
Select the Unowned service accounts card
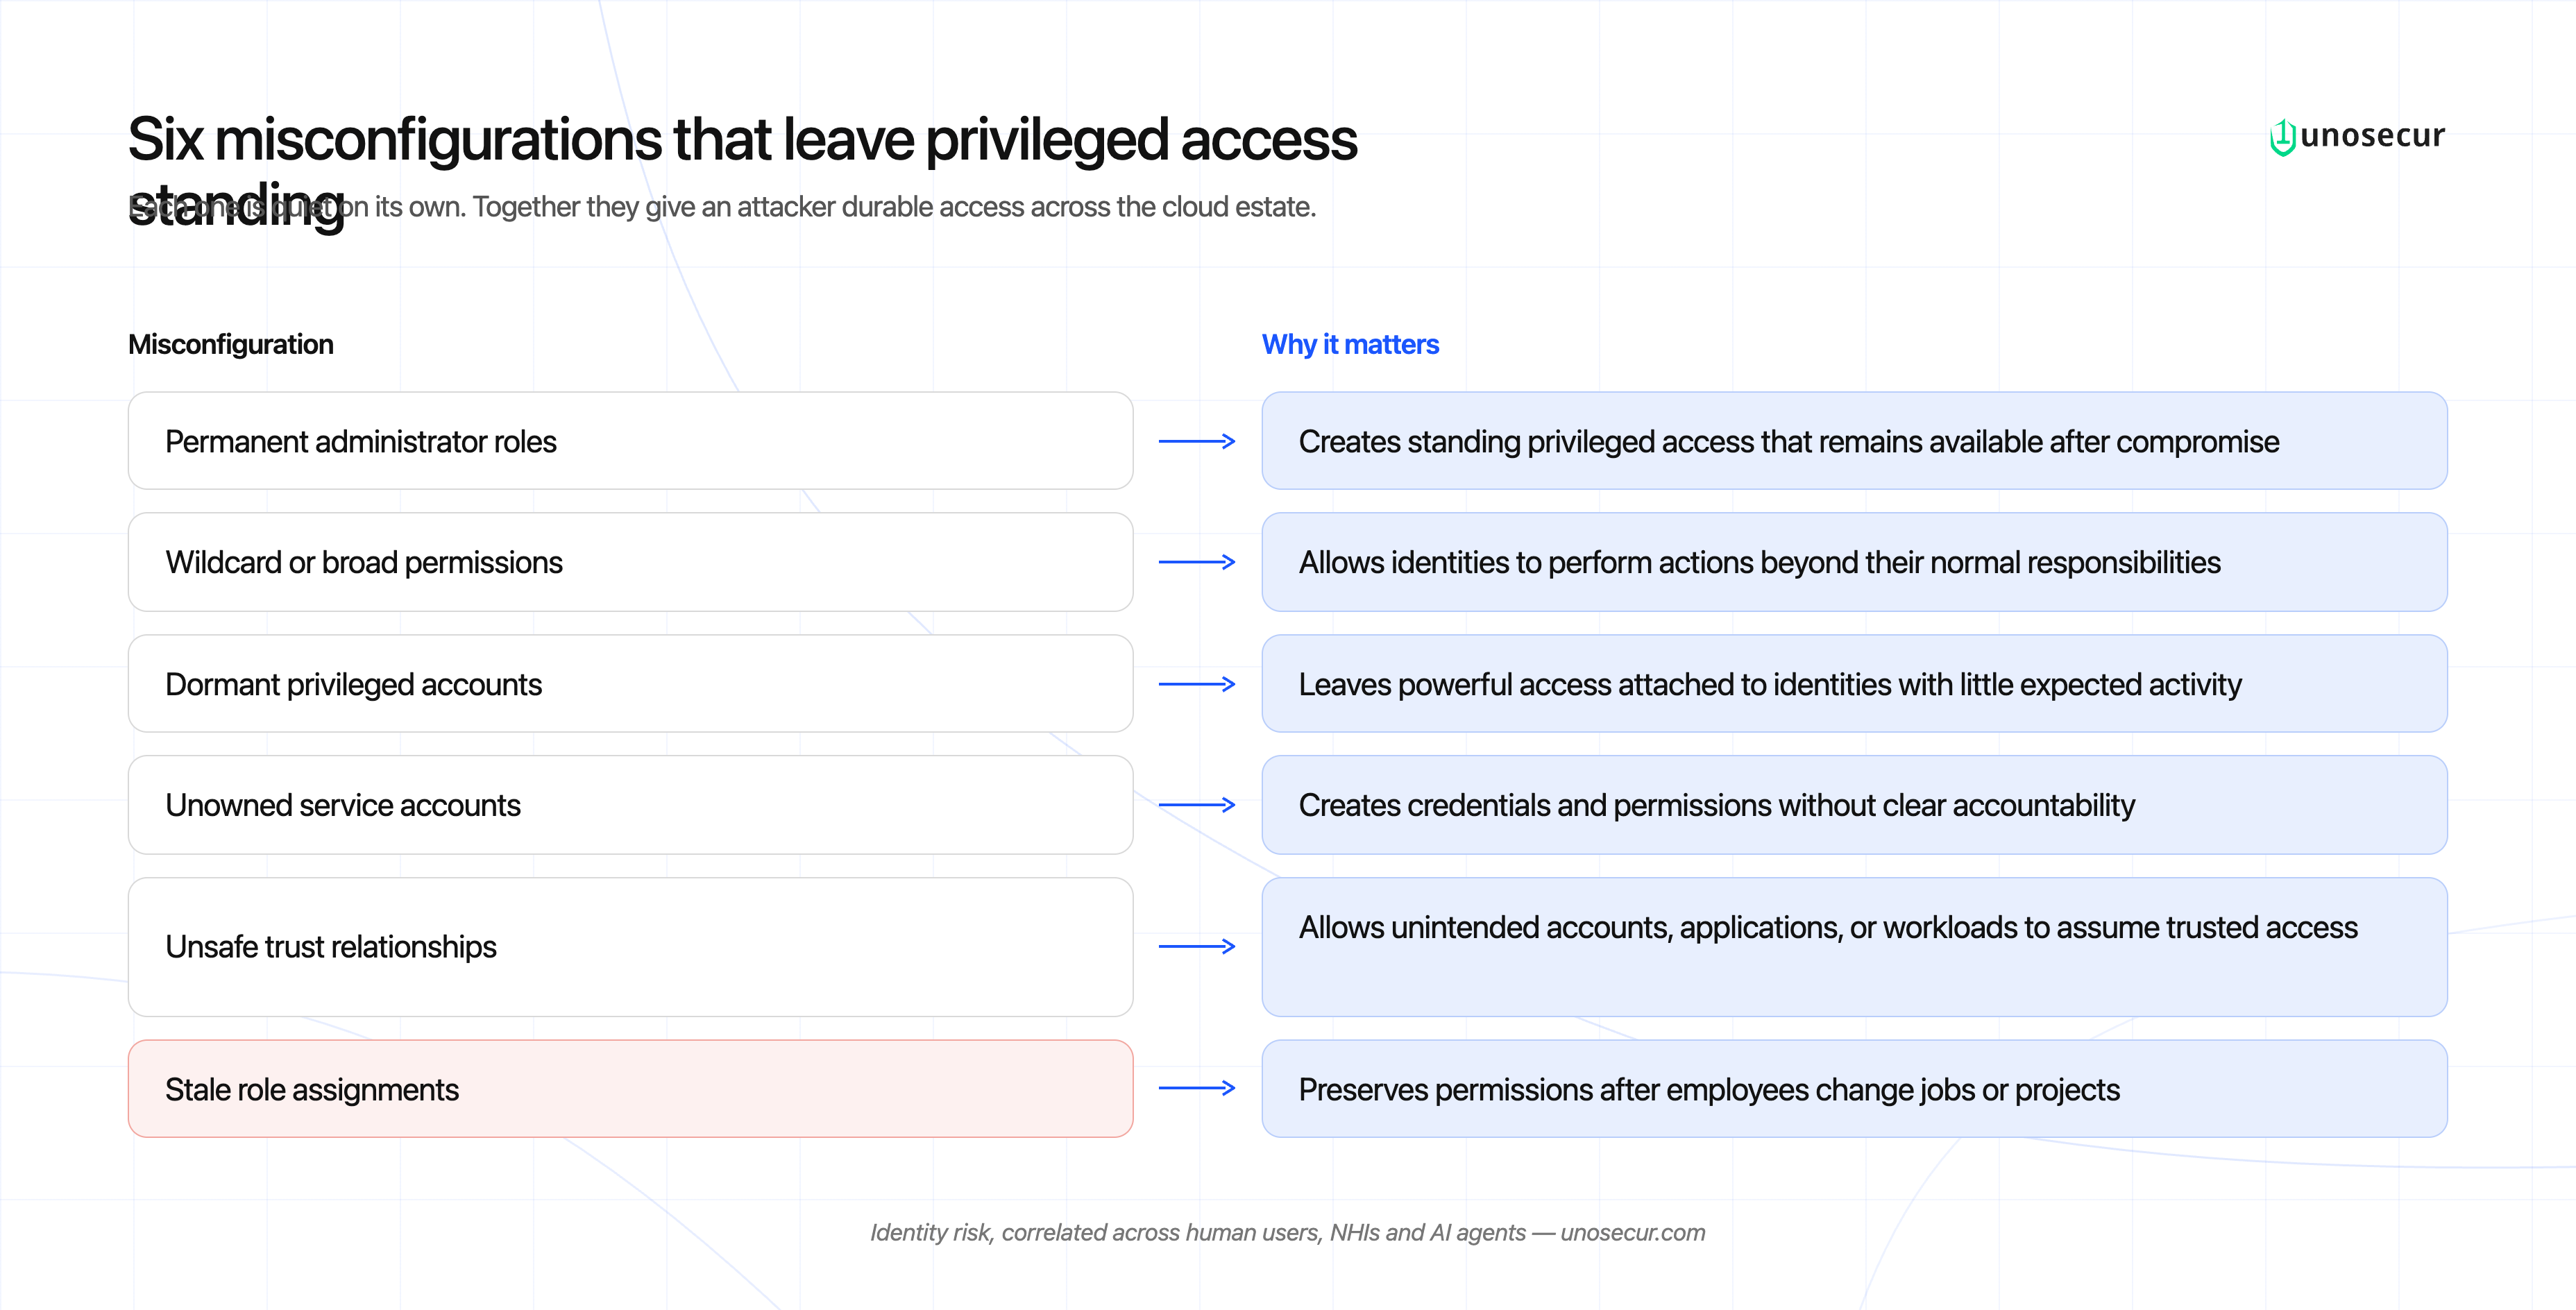click(630, 805)
